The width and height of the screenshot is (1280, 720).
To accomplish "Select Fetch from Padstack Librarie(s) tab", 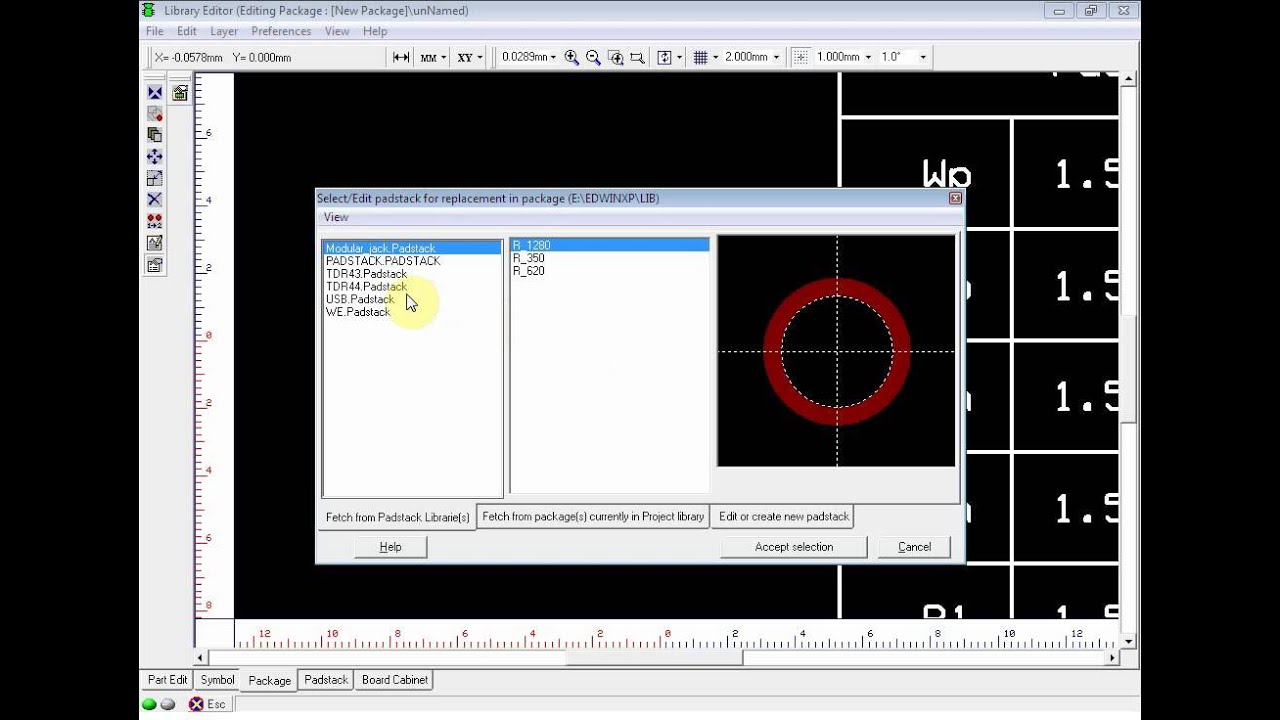I will (397, 518).
